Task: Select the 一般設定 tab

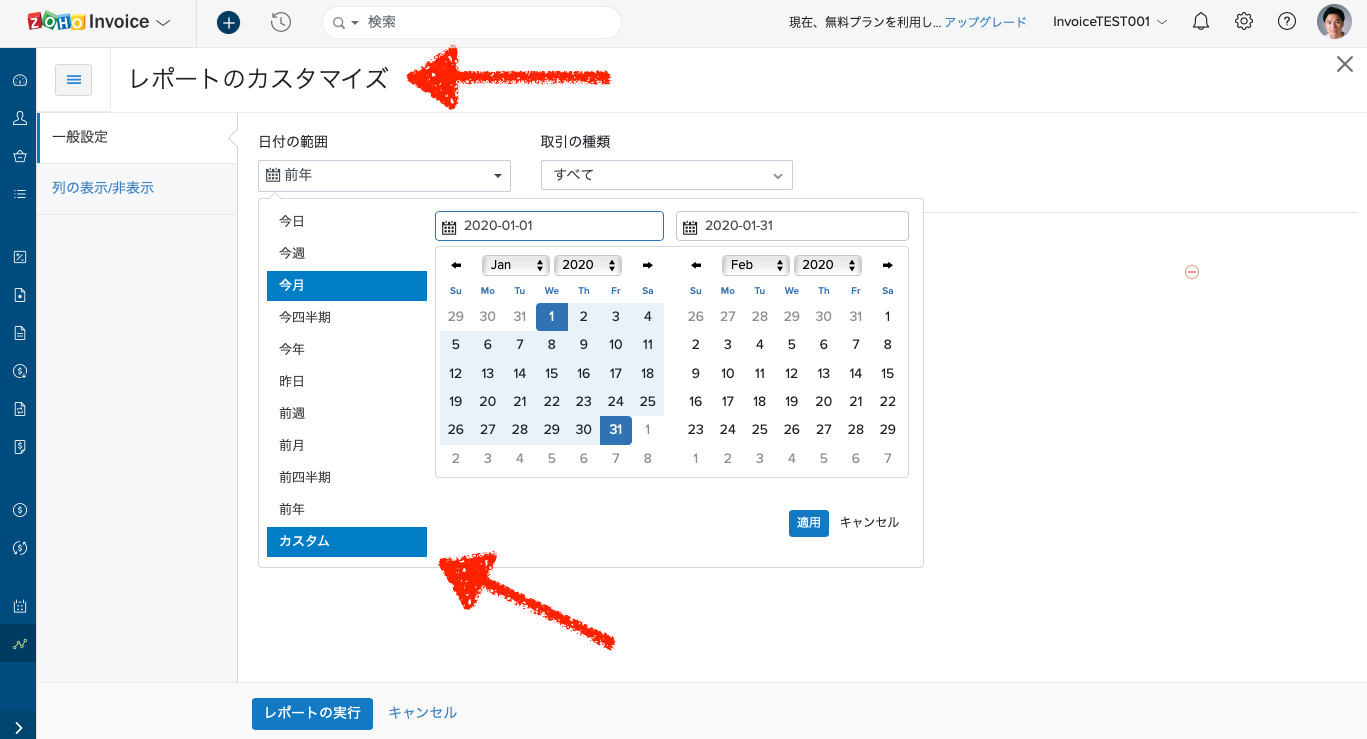Action: 137,137
